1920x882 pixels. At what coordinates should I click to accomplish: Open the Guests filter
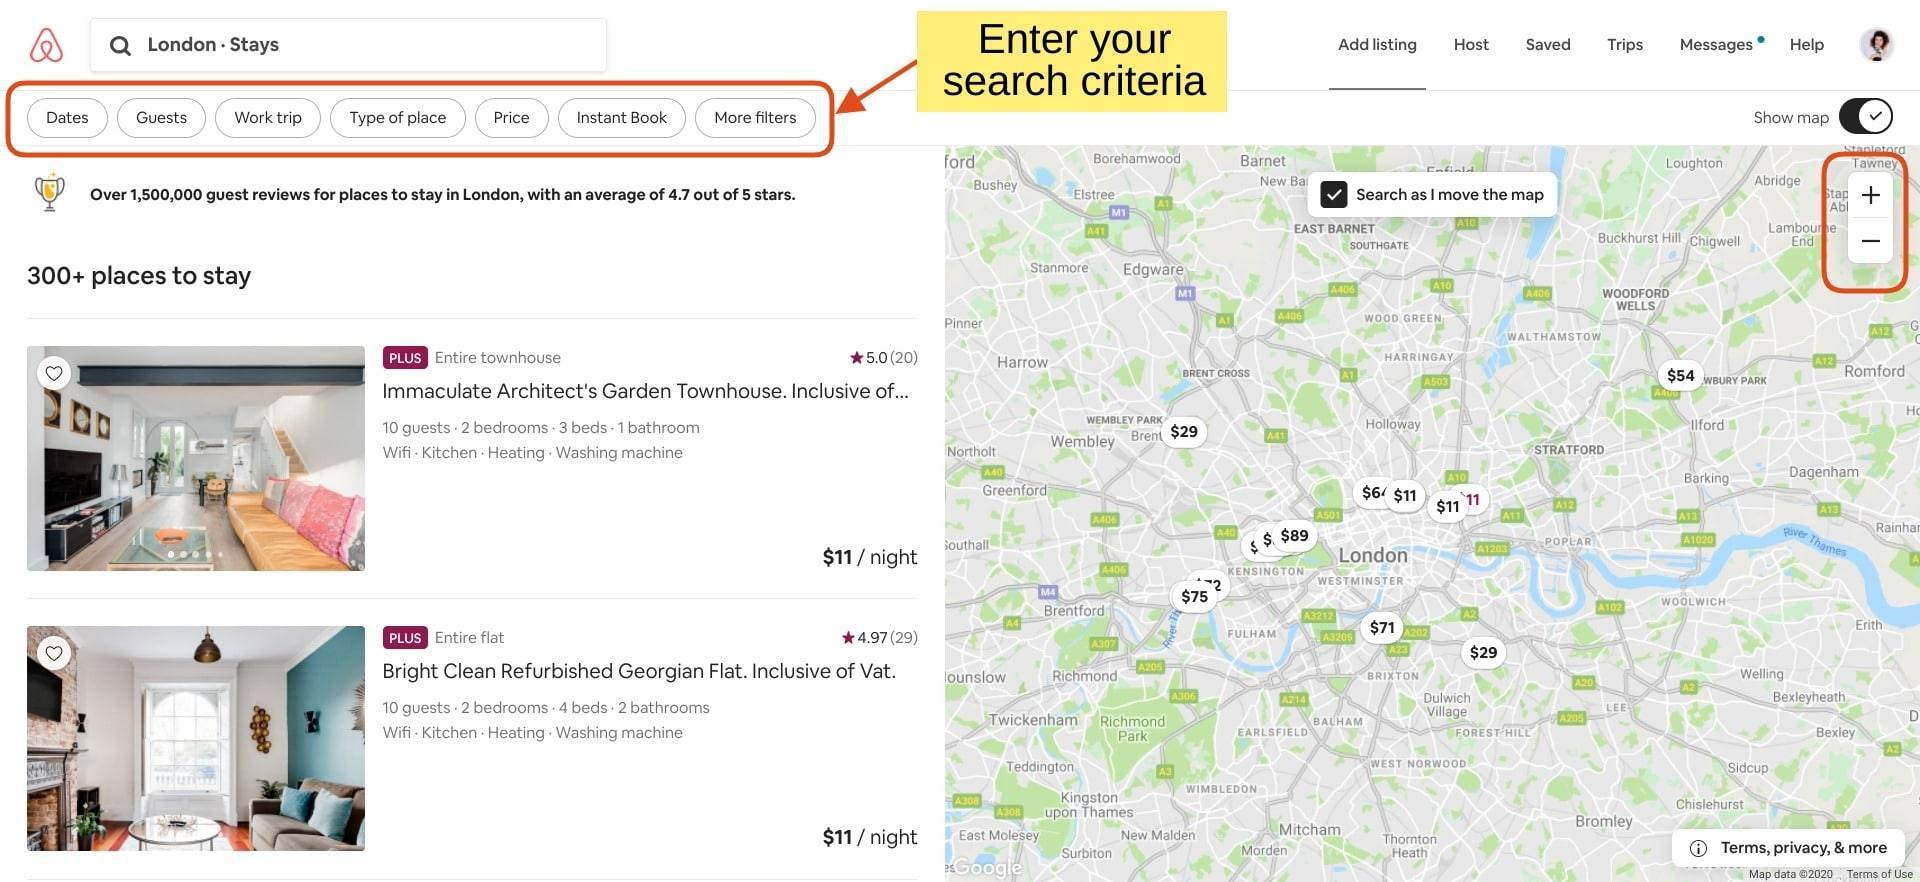click(x=161, y=117)
